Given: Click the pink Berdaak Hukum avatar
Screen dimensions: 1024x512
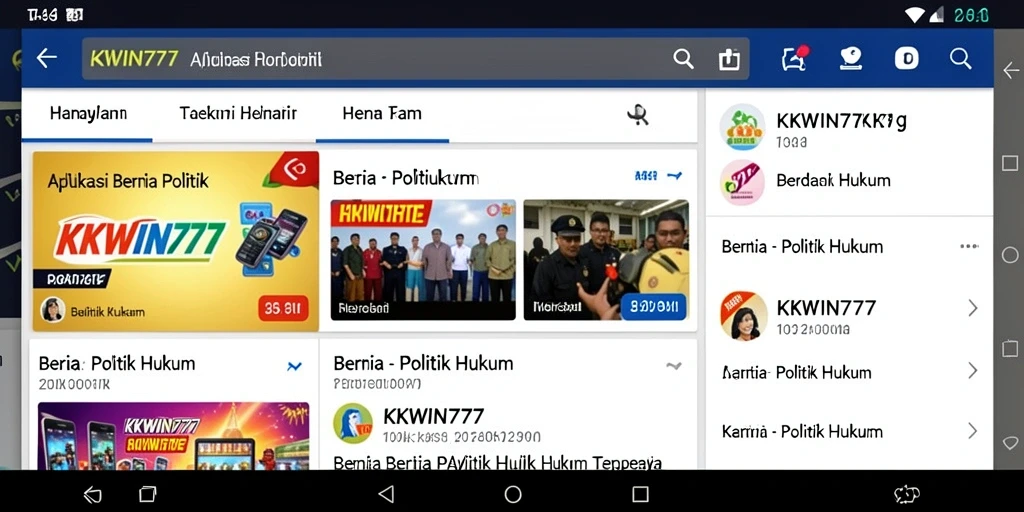Looking at the screenshot, I should (x=742, y=182).
